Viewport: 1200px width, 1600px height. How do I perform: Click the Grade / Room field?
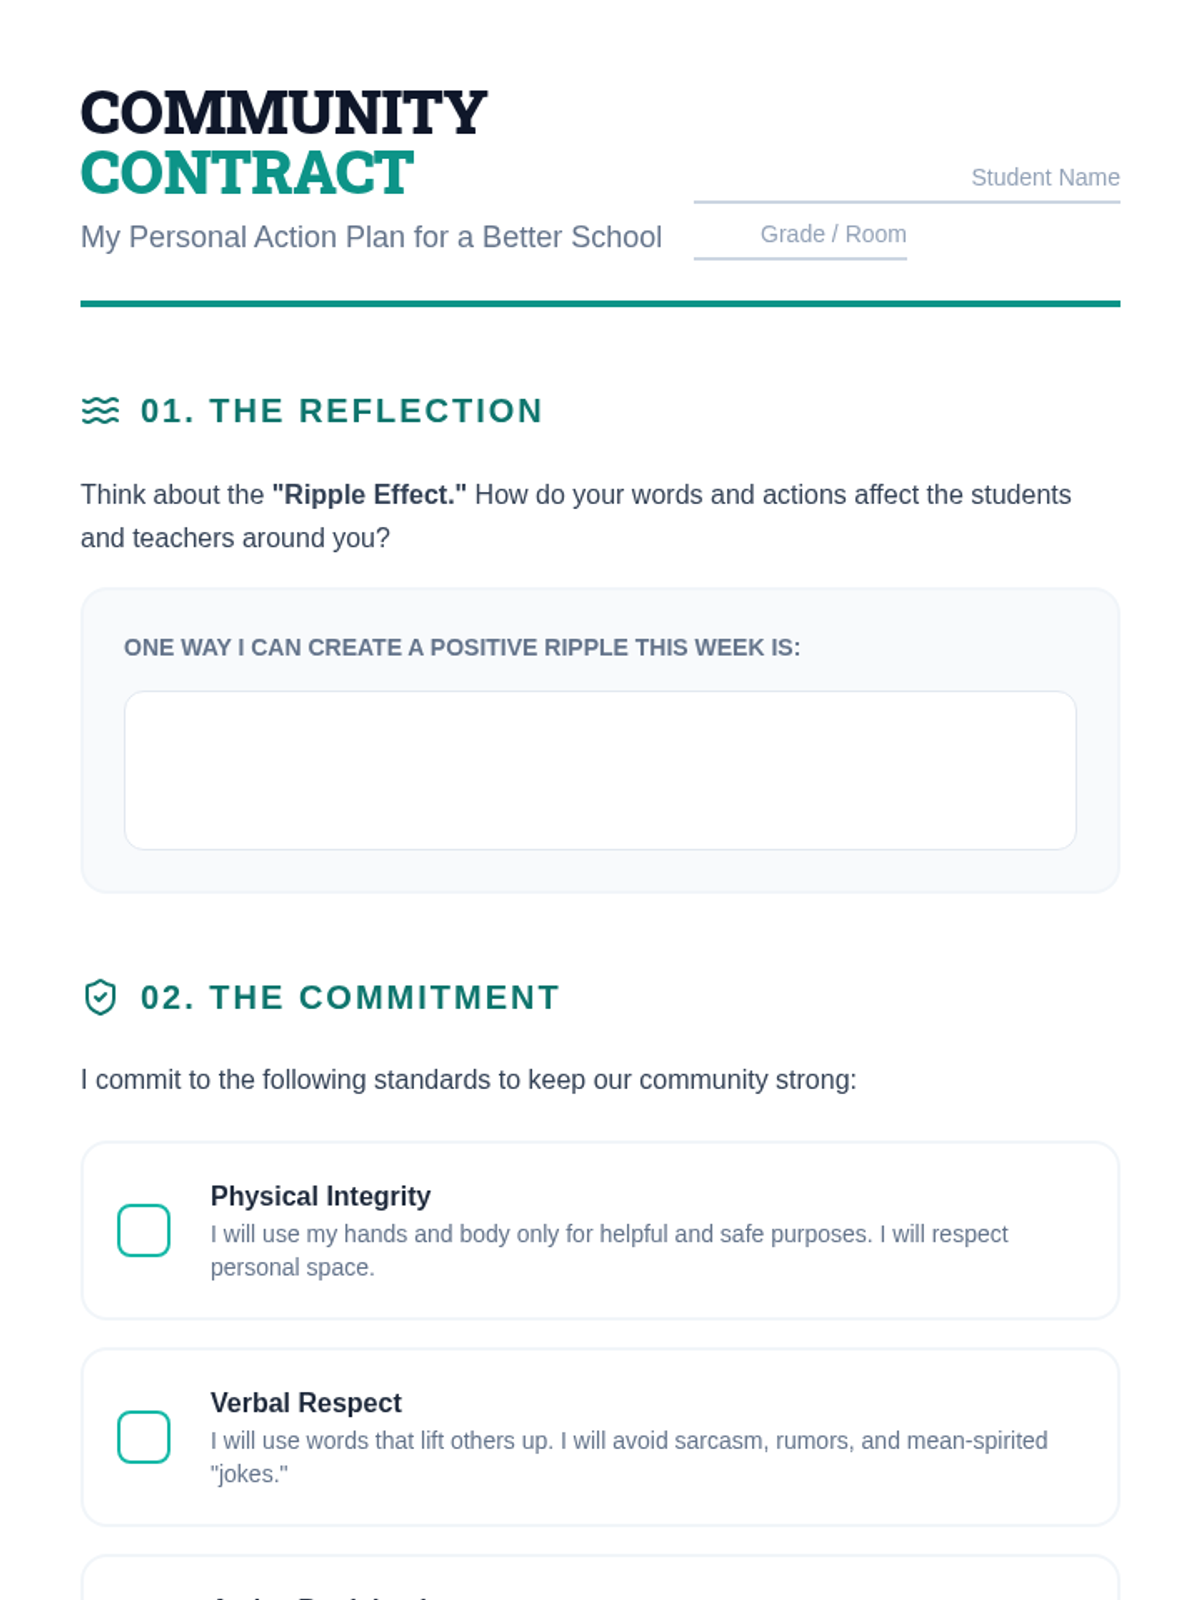[800, 235]
